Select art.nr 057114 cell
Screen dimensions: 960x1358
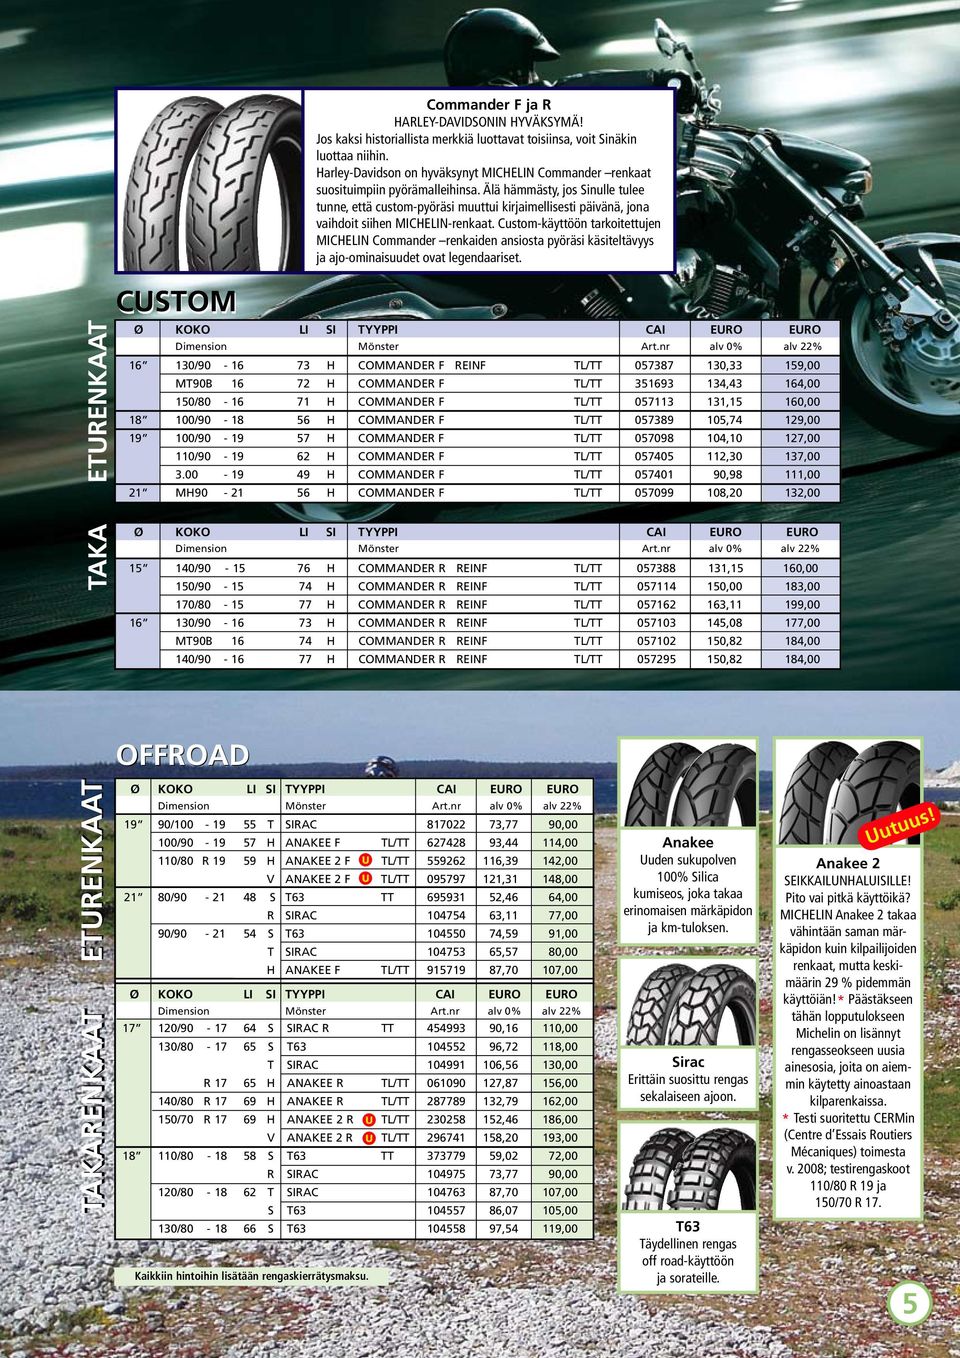(x=656, y=587)
